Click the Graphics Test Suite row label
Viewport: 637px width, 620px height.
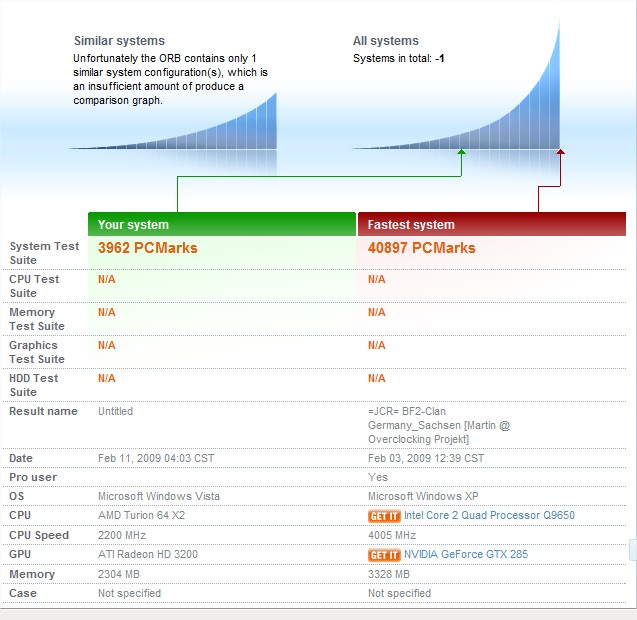click(x=37, y=352)
